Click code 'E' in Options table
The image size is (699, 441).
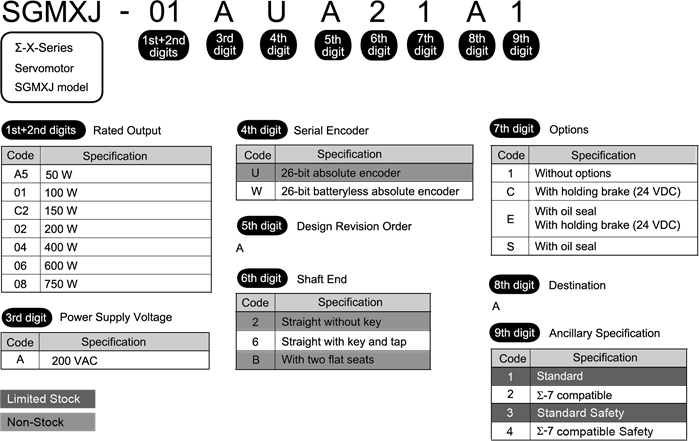510,219
